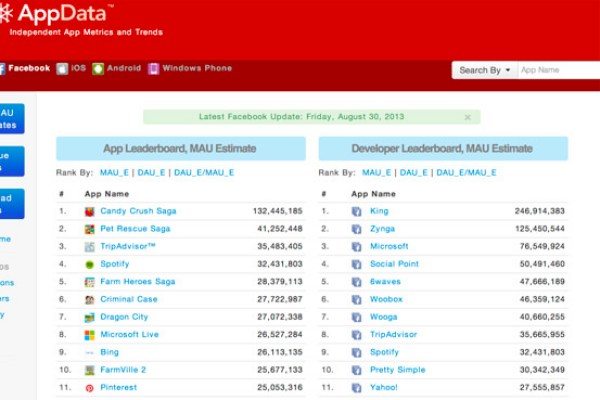Screen dimensions: 600x400
Task: Rank app leaderboard by DAU_E/MAU_E
Action: (204, 173)
